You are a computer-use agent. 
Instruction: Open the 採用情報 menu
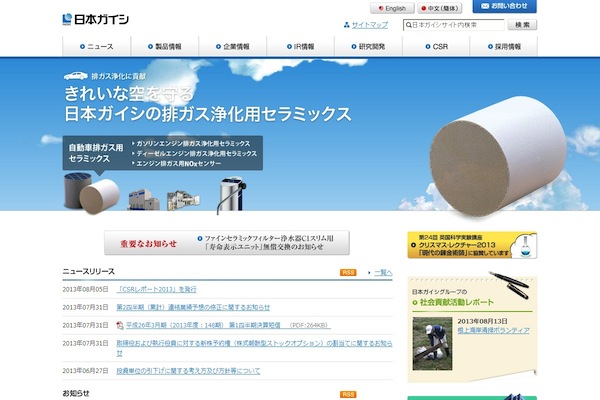[x=504, y=46]
